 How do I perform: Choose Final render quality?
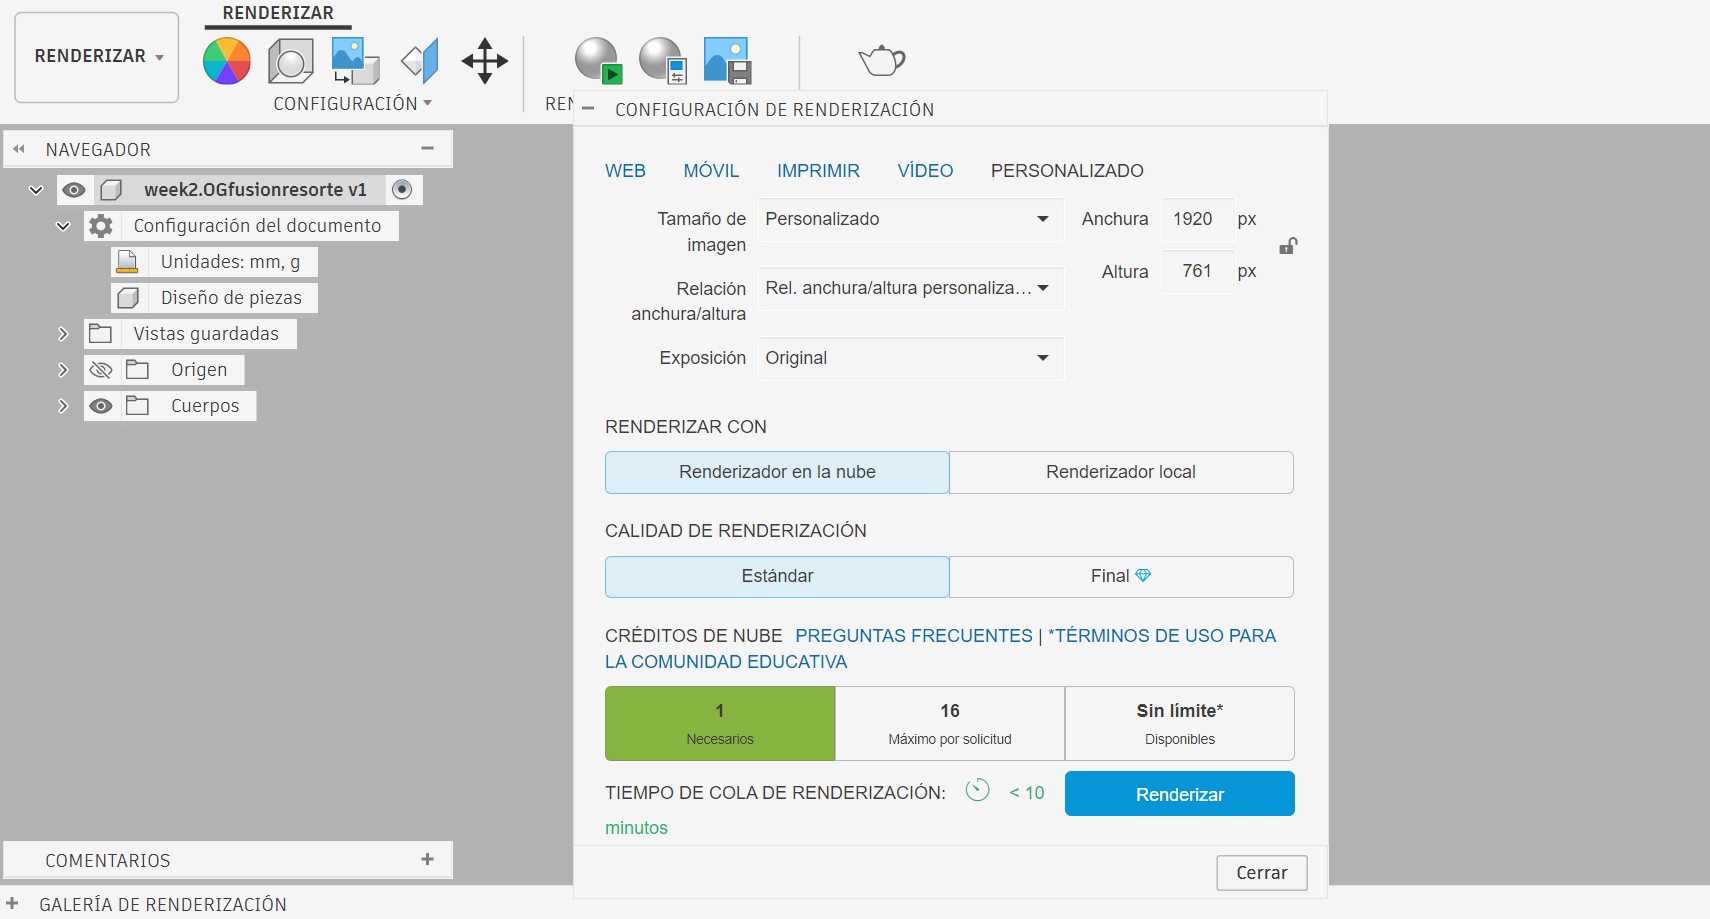point(1121,576)
